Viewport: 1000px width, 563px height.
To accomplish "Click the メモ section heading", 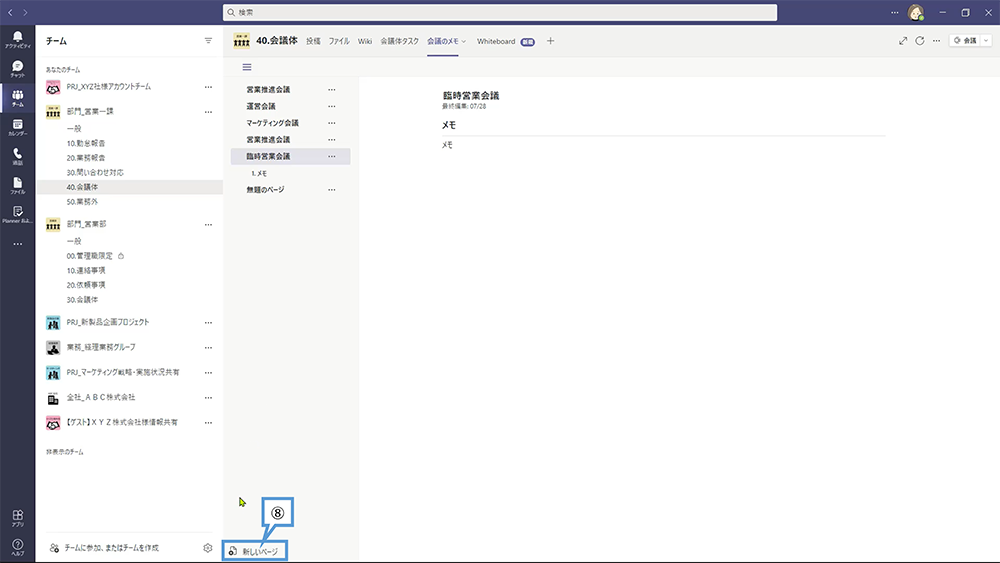I will (x=449, y=125).
